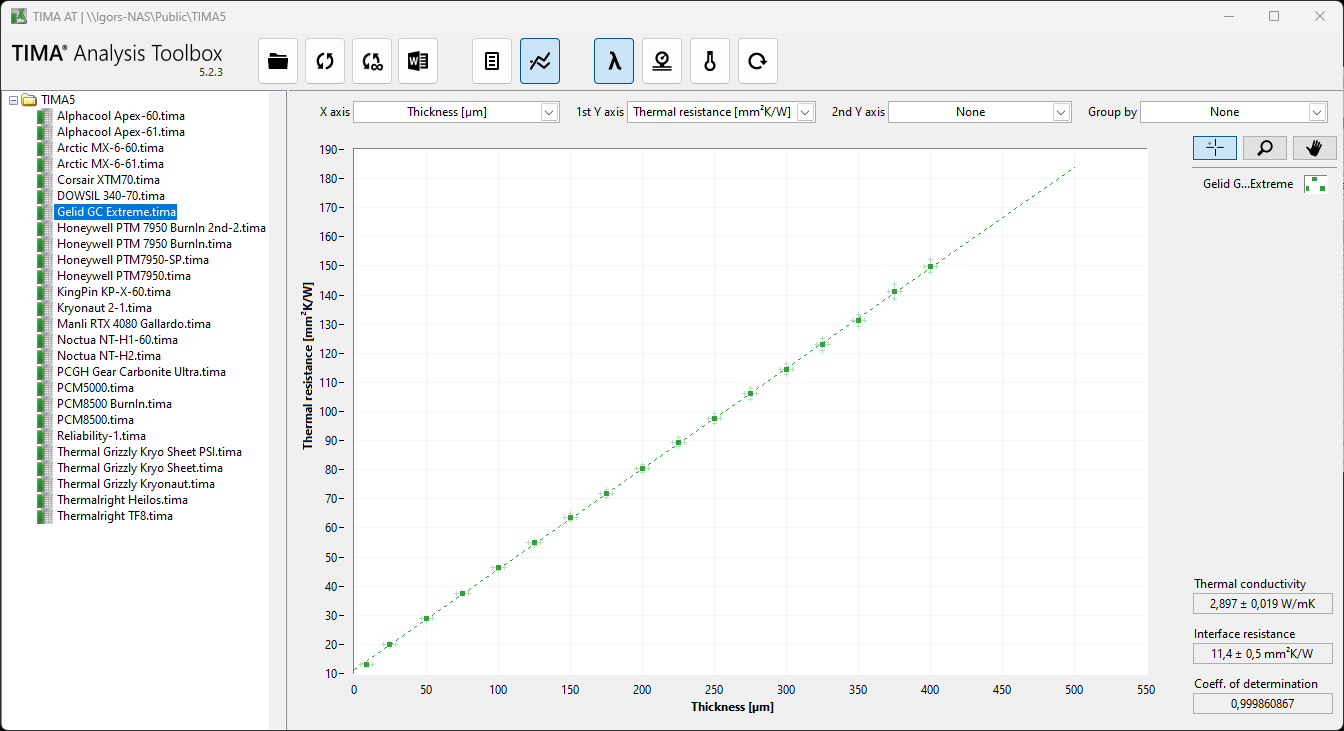This screenshot has width=1344, height=731.
Task: Select Kryonaut 2-1.tima file
Action: tap(104, 308)
